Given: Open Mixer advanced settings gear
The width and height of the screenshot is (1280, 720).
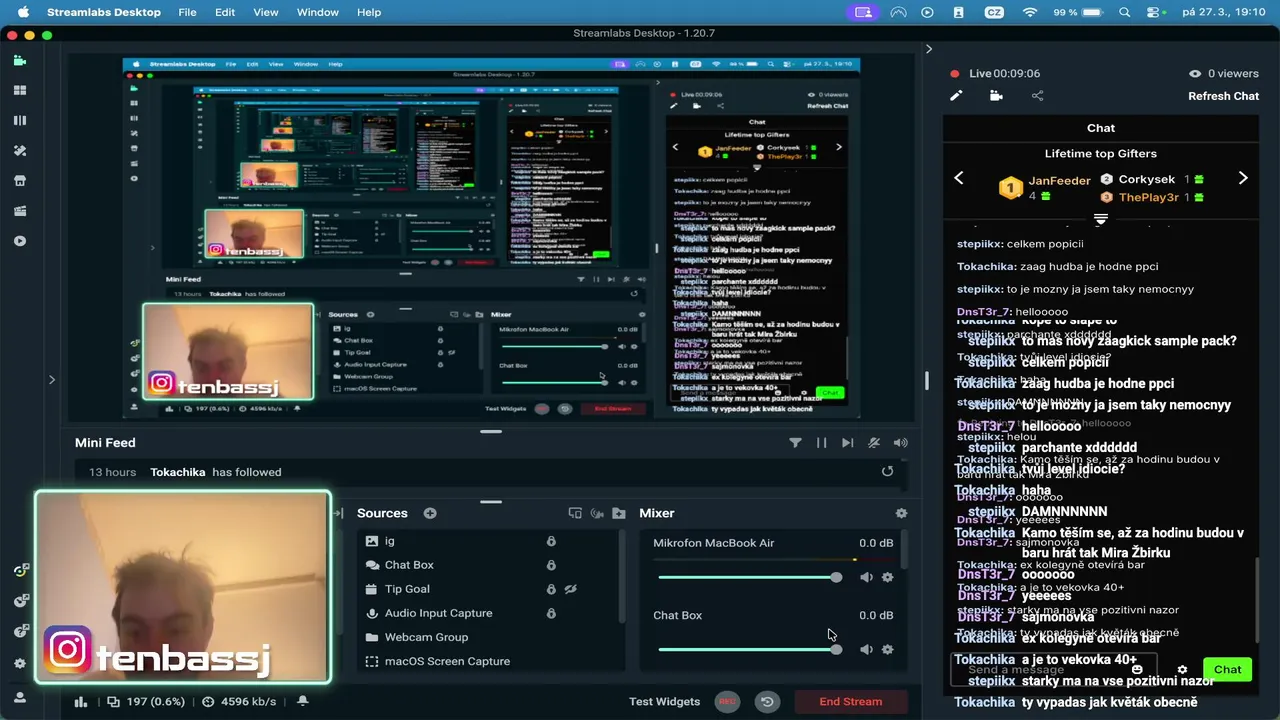Looking at the screenshot, I should tap(901, 513).
